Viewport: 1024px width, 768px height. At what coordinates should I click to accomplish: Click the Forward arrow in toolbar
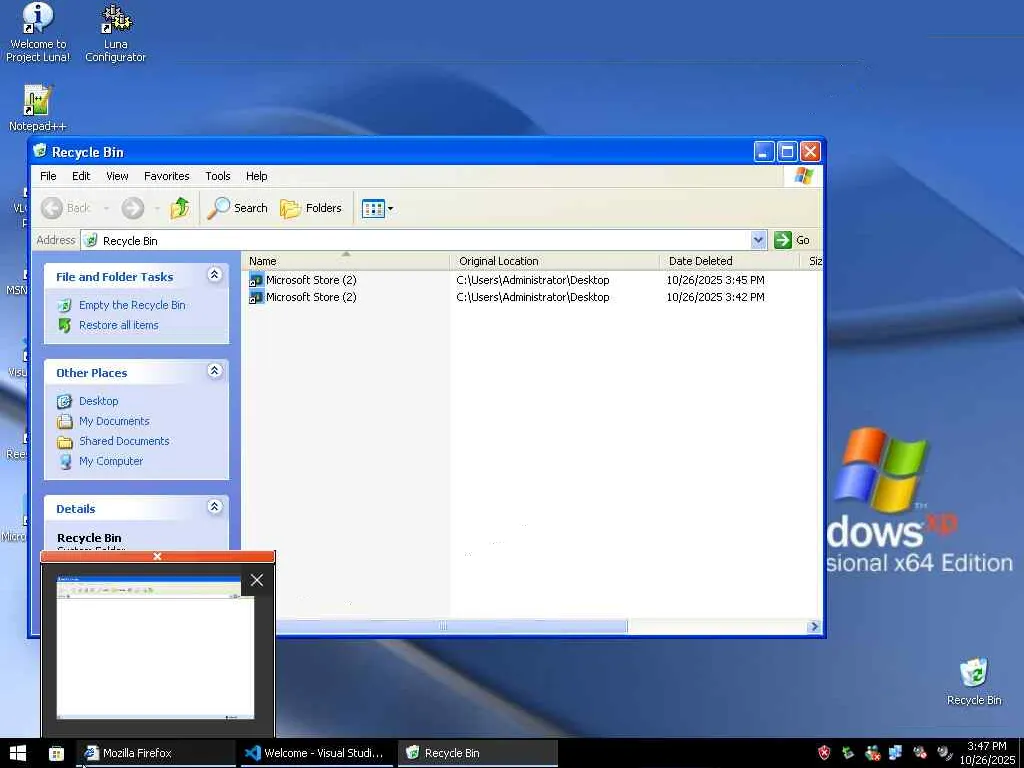pos(133,208)
